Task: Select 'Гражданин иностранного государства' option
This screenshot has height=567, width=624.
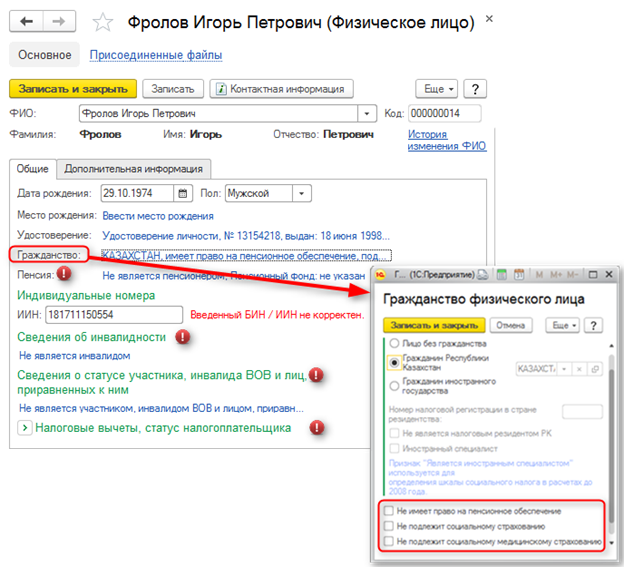Action: pos(392,385)
